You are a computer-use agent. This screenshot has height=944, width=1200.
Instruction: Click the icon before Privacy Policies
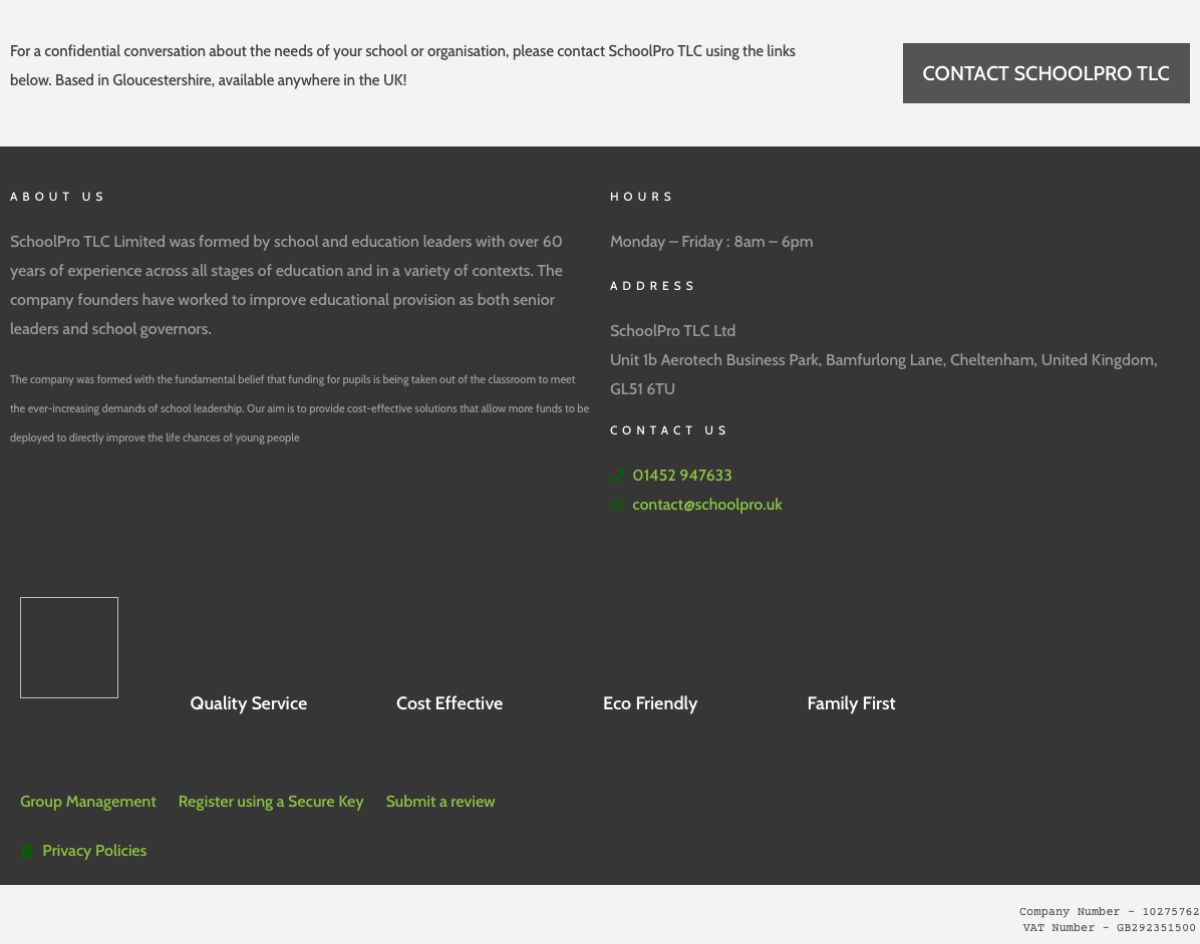coord(27,851)
